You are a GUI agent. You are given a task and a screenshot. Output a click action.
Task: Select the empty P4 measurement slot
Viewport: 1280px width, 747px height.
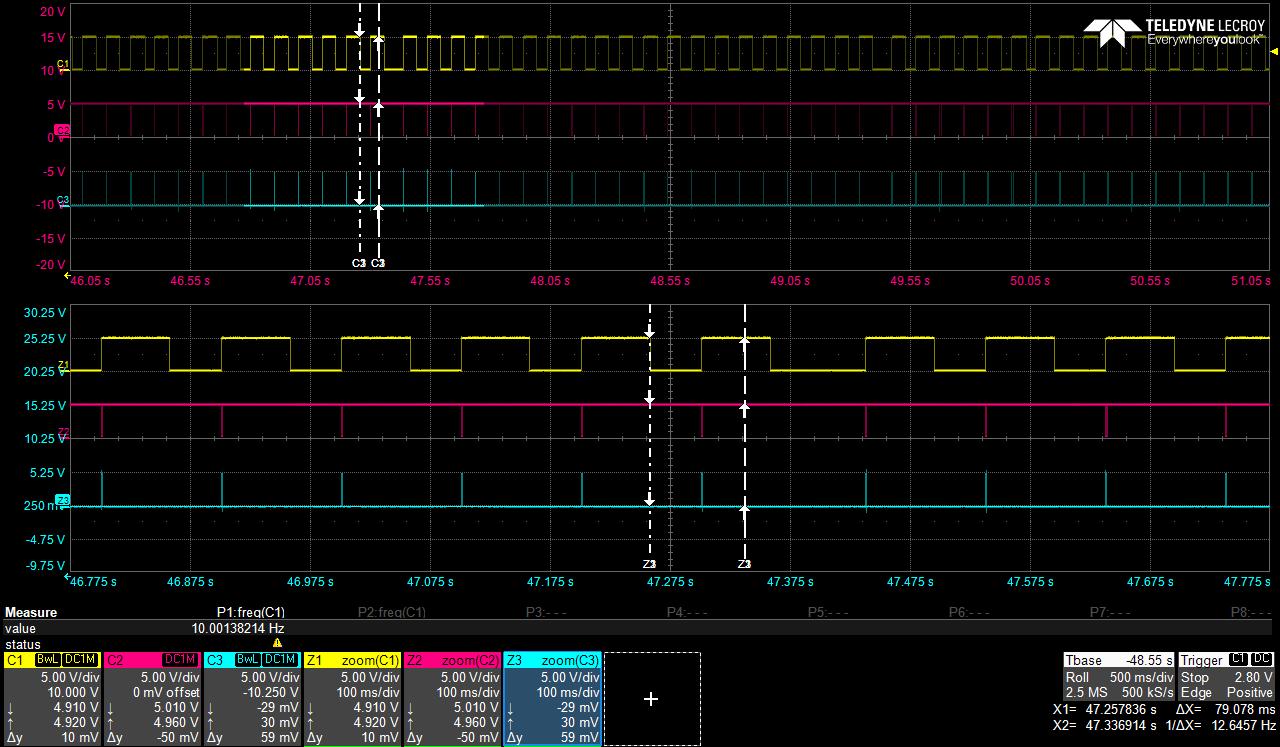pyautogui.click(x=688, y=612)
